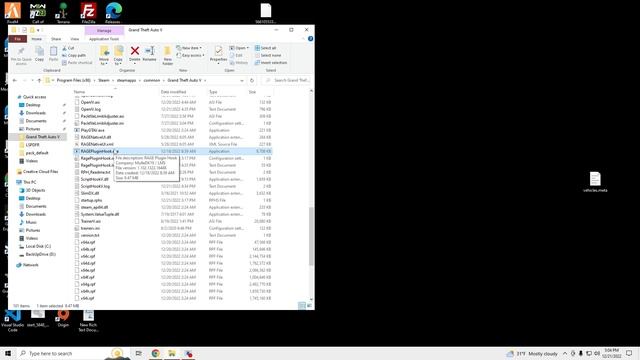Sort by the Date modified column header
The width and height of the screenshot is (640, 360).
[173, 92]
